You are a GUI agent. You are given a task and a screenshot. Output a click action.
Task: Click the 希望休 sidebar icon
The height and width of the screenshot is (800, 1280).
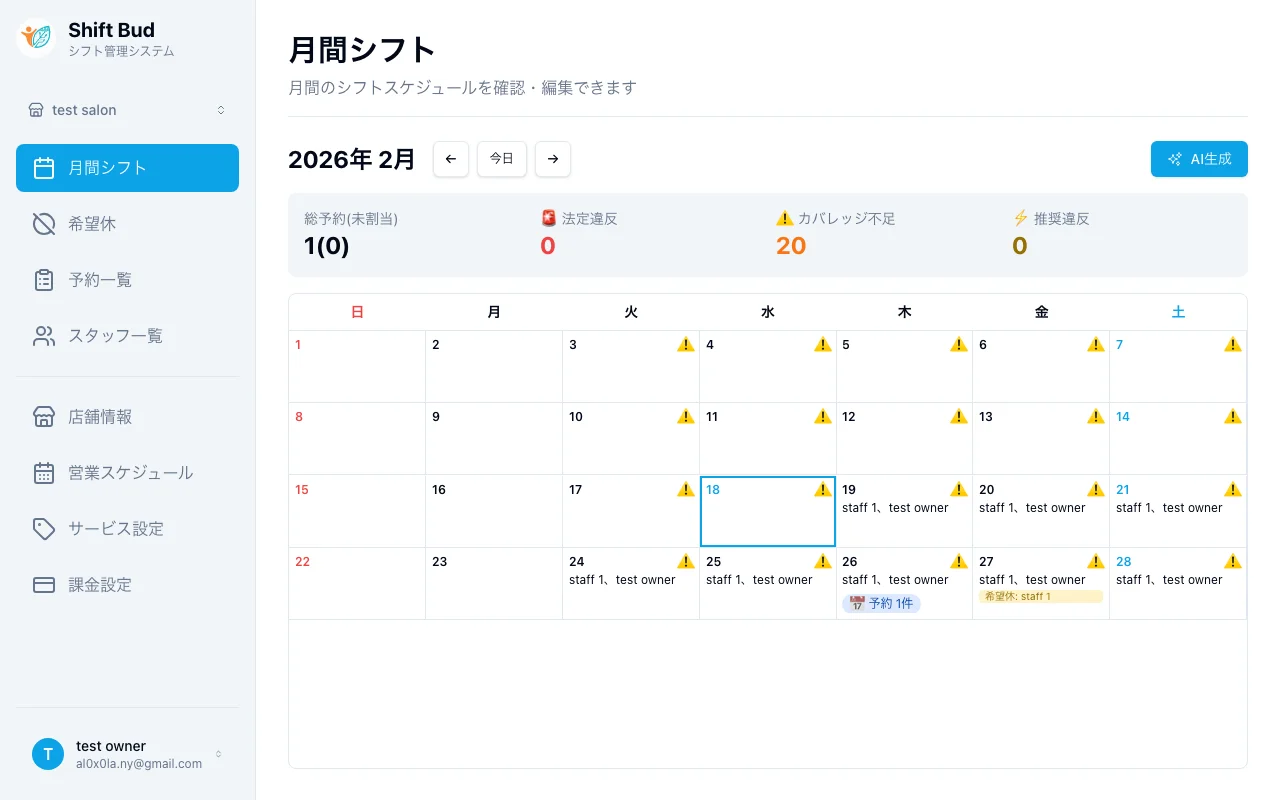pos(44,224)
